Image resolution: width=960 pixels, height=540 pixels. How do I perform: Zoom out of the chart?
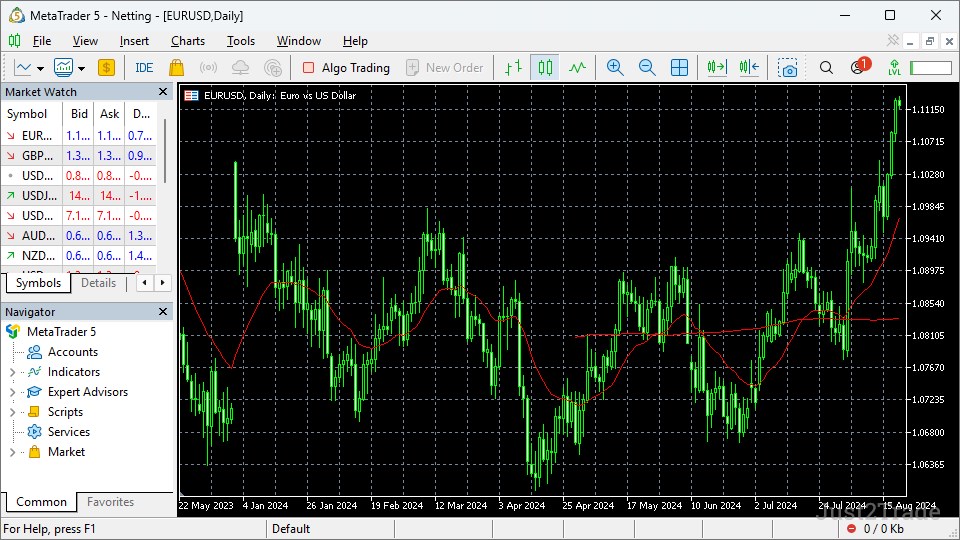[647, 67]
